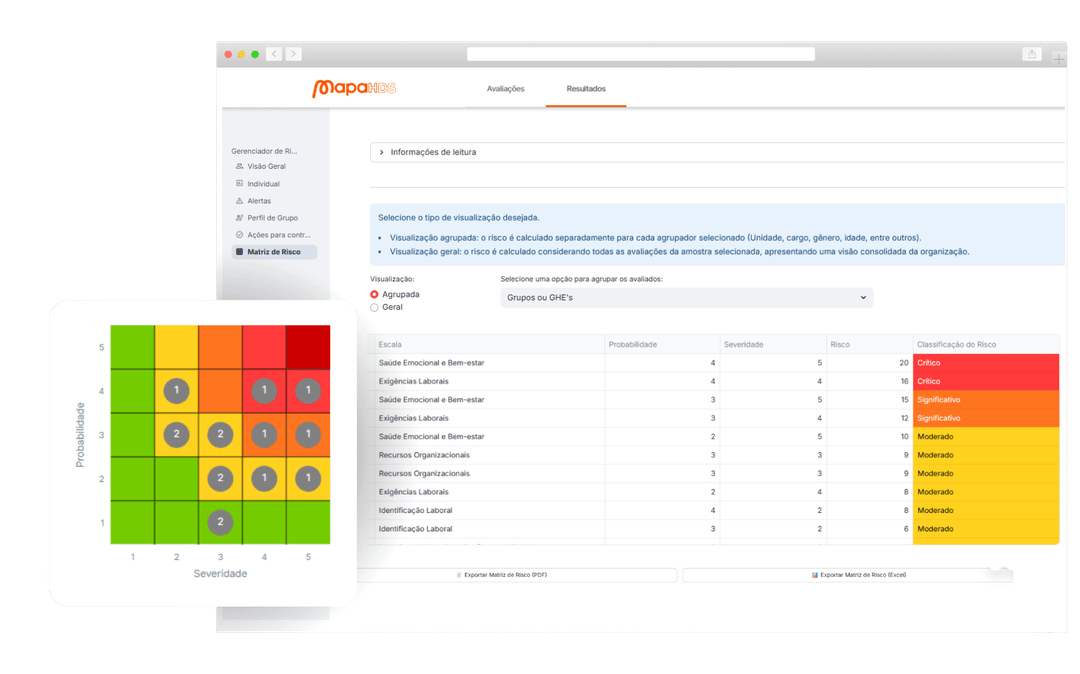Viewport: 1080px width, 674px height.
Task: Click the browser share icon
Action: point(1031,54)
